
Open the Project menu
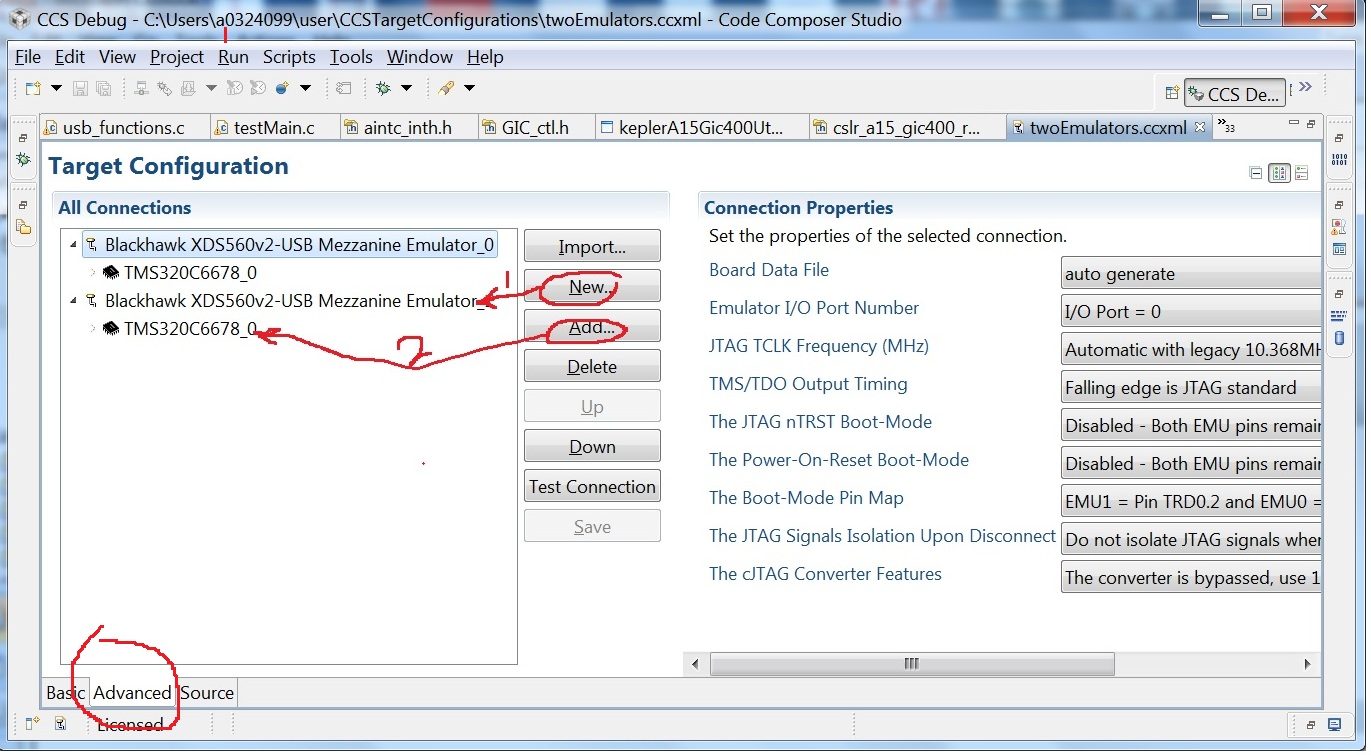click(177, 57)
